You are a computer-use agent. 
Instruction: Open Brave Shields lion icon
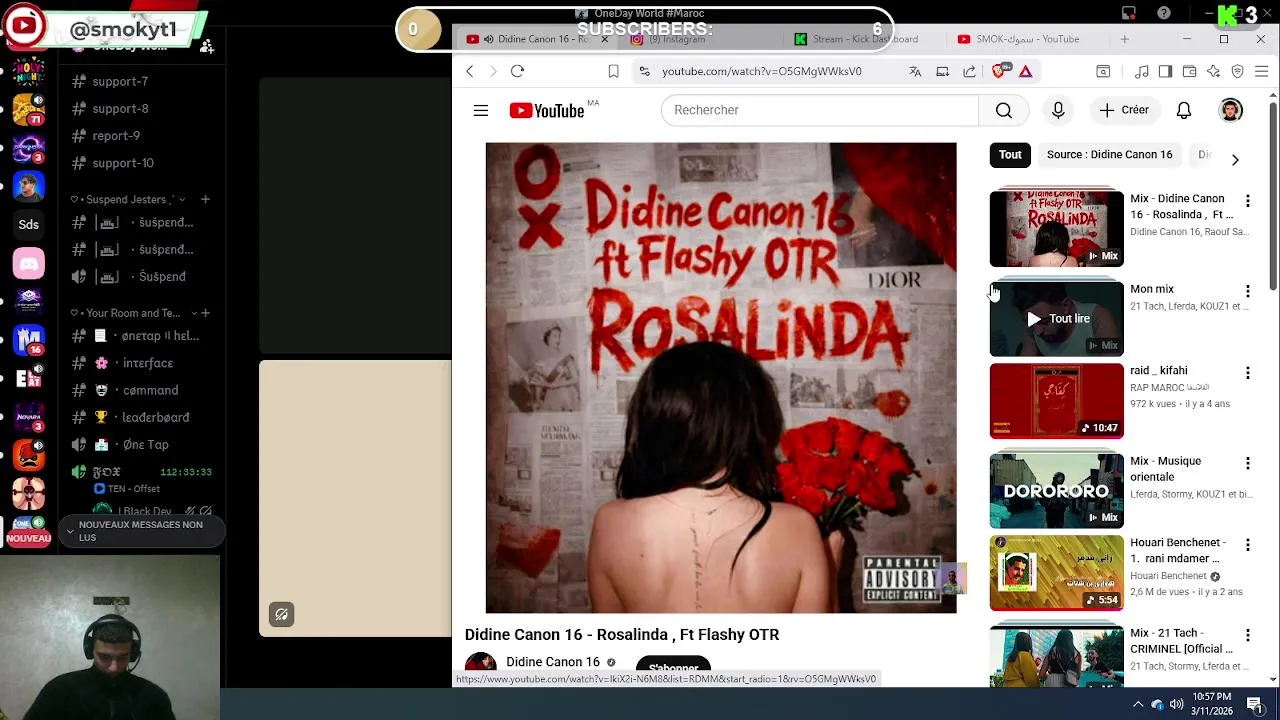(999, 70)
